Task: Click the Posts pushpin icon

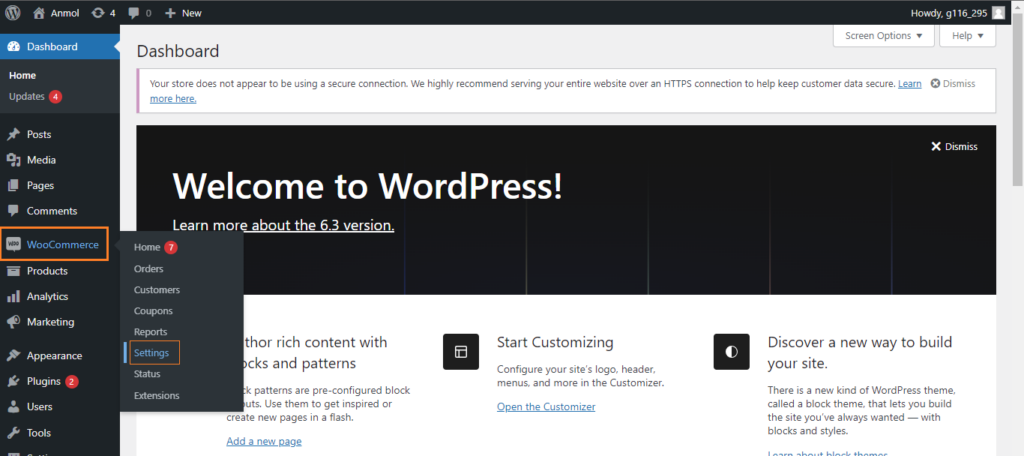Action: [x=13, y=135]
